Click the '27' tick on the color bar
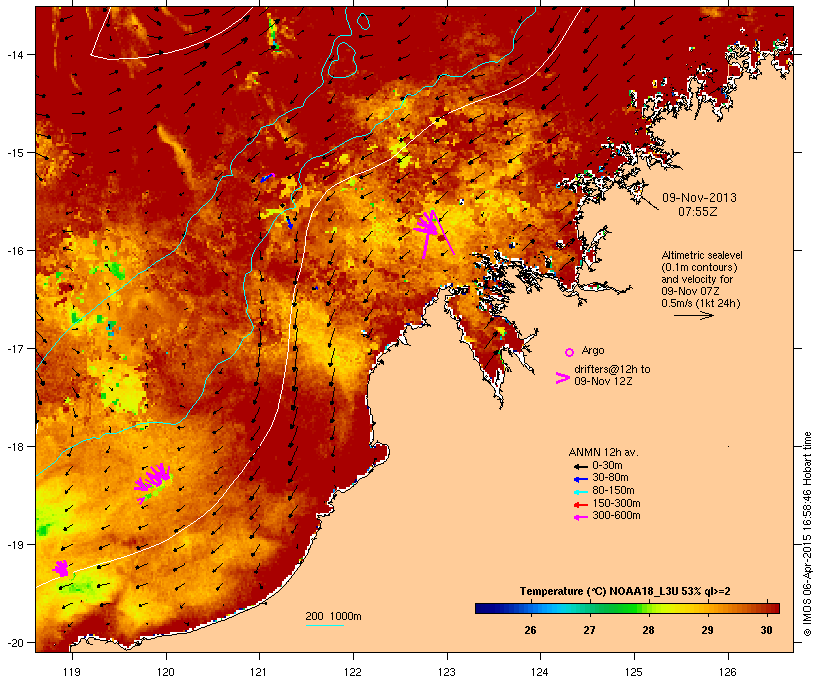This screenshot has height=680, width=820. (x=589, y=630)
